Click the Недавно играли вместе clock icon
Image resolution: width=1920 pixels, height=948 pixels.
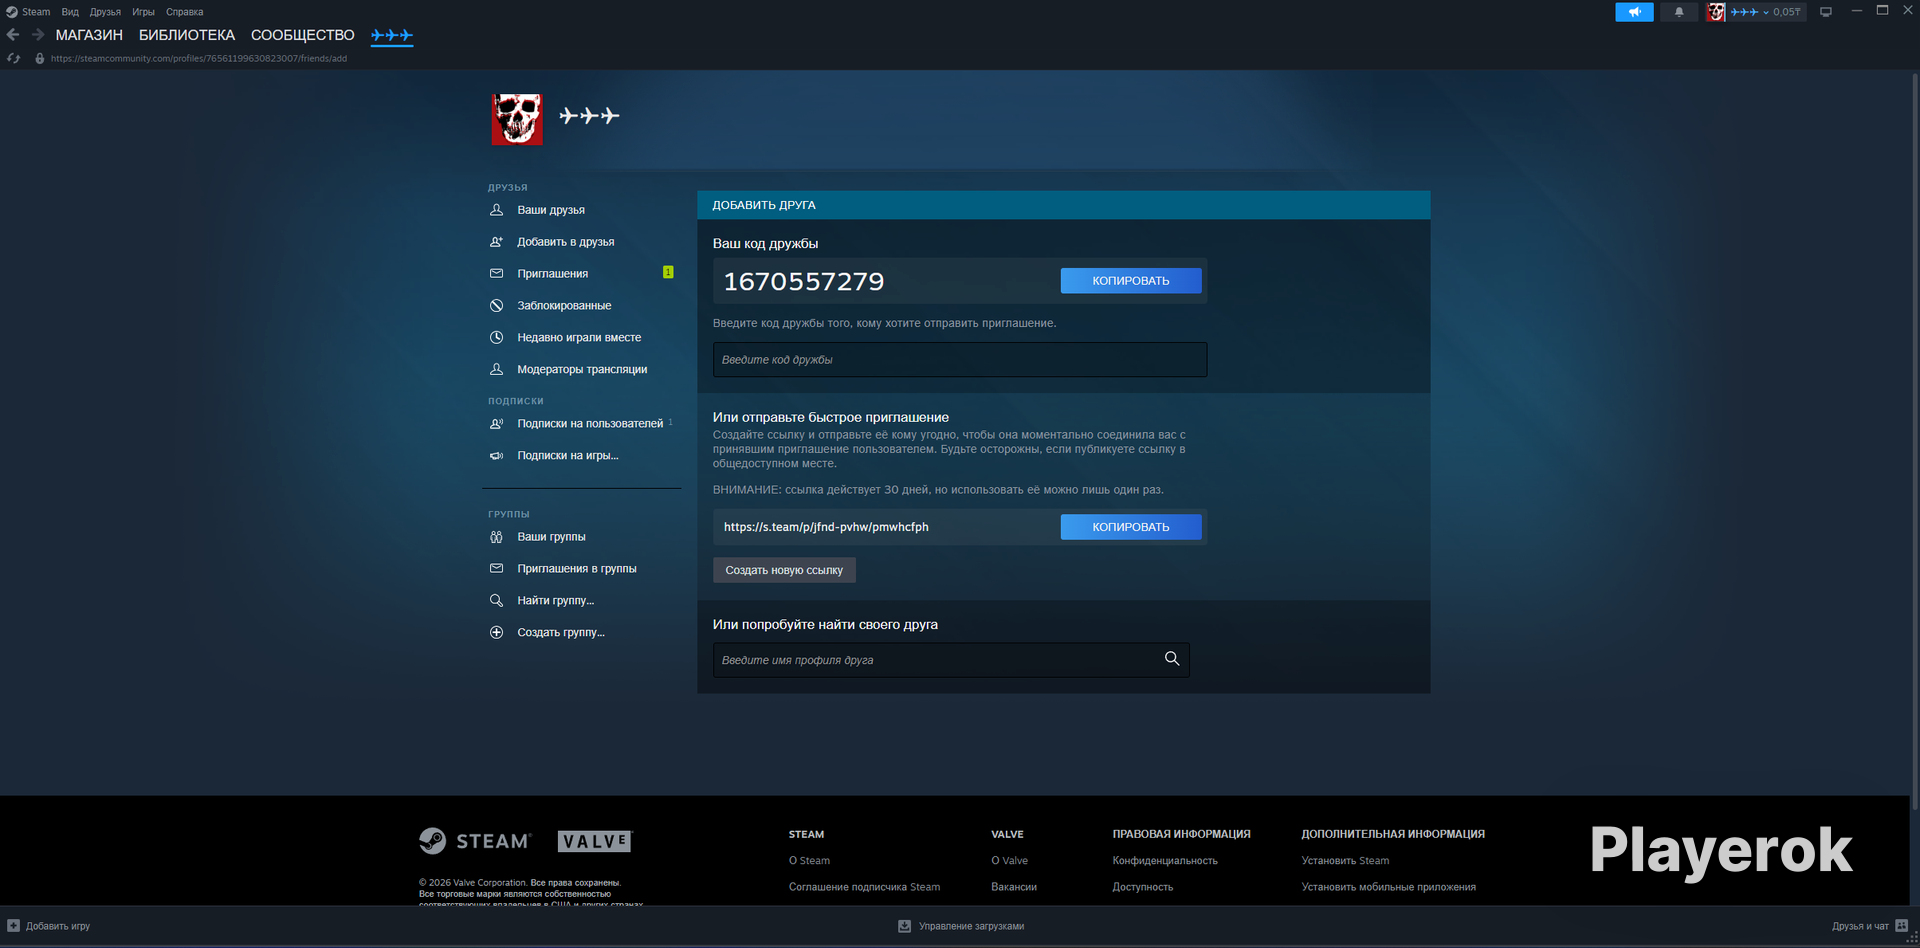[496, 338]
